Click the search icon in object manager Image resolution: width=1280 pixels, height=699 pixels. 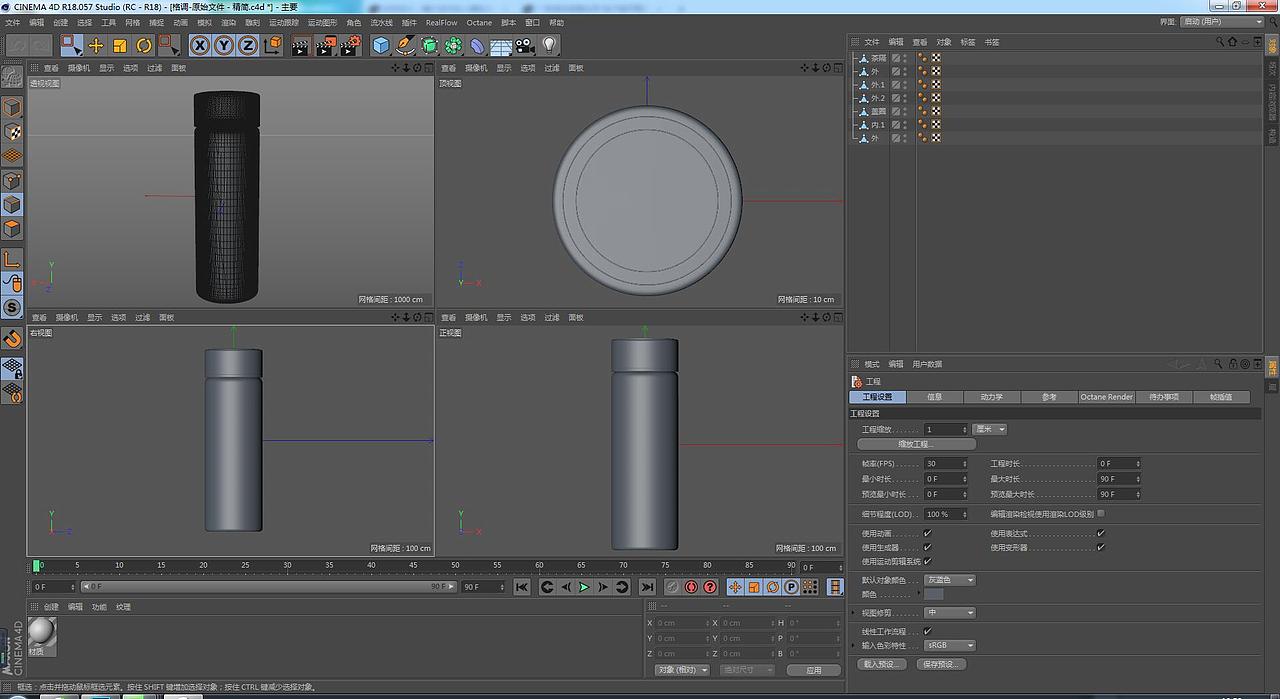pos(1220,42)
